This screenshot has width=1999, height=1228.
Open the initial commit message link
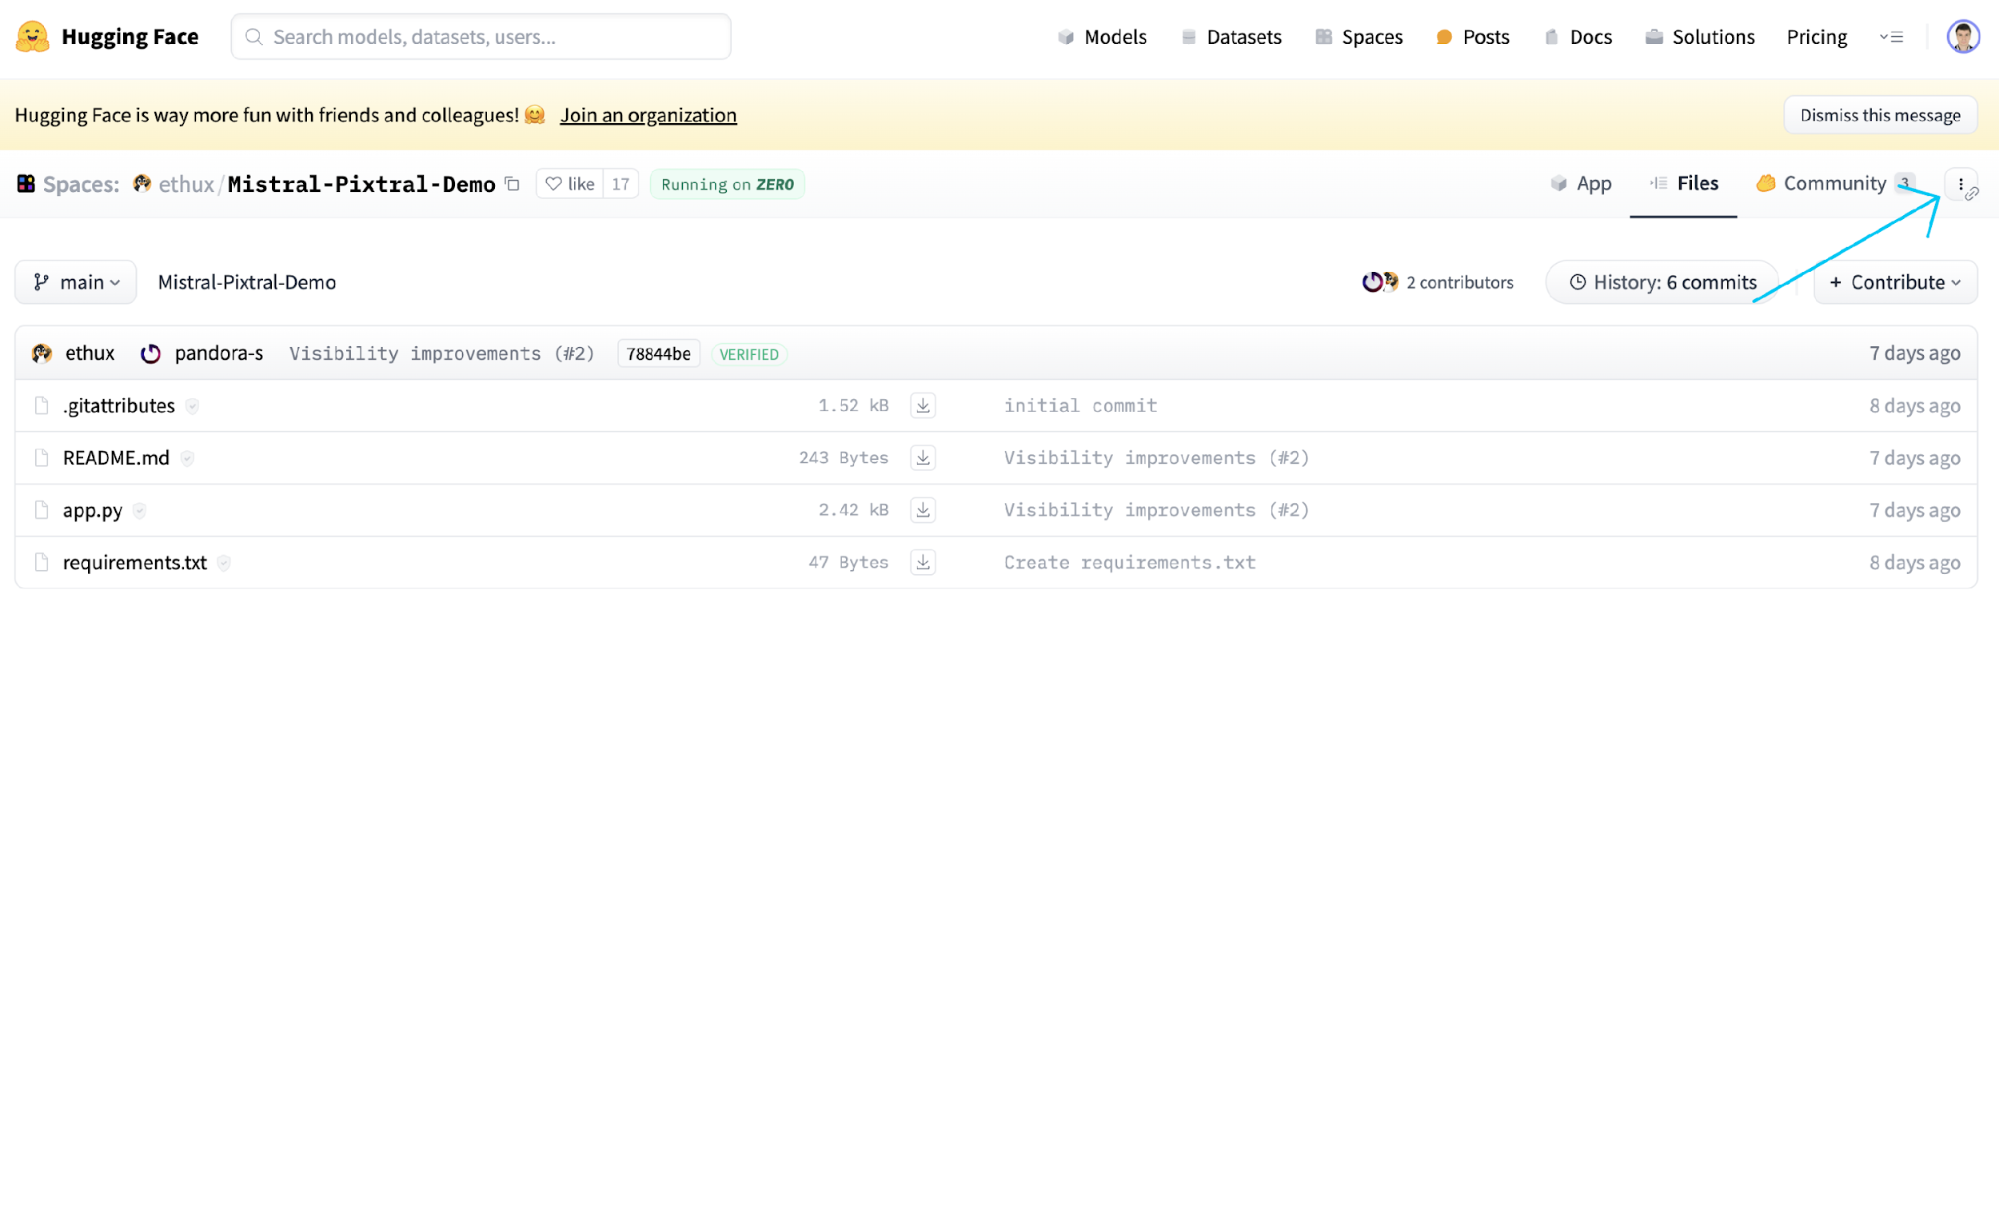click(x=1080, y=405)
